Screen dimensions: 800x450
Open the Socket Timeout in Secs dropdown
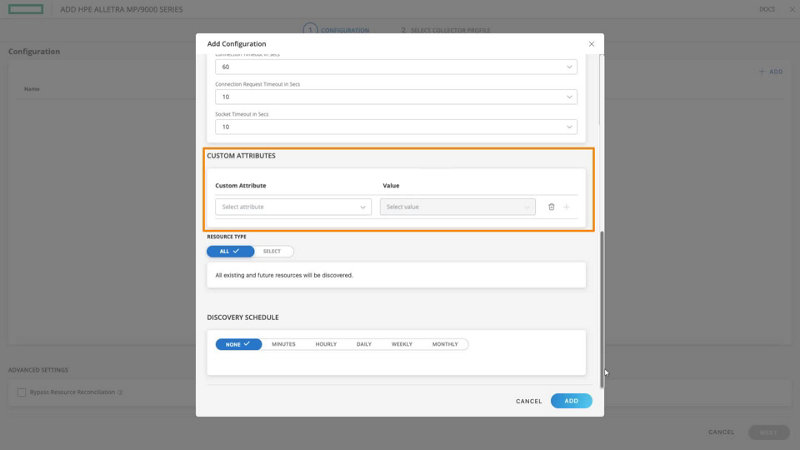click(x=396, y=127)
